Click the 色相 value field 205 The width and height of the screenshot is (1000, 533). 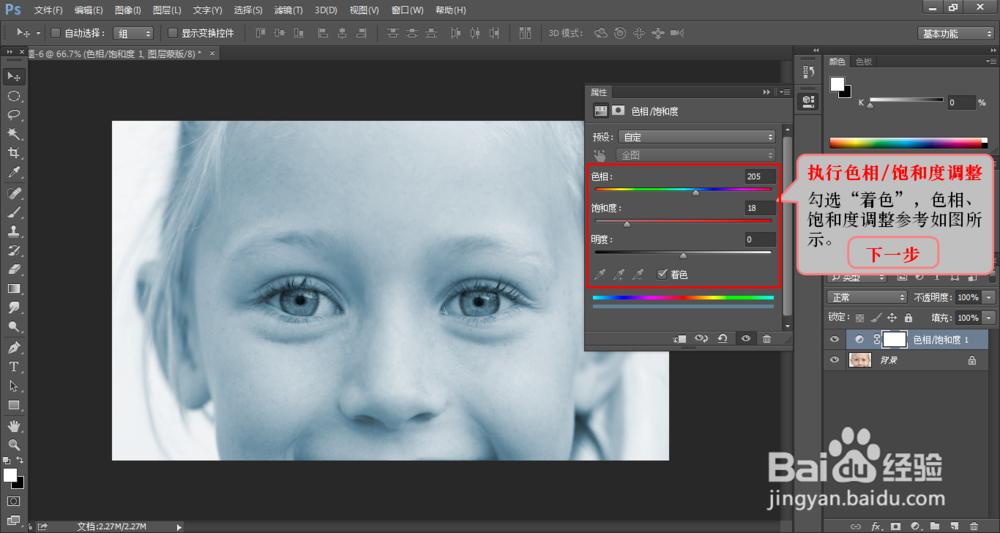click(x=760, y=177)
